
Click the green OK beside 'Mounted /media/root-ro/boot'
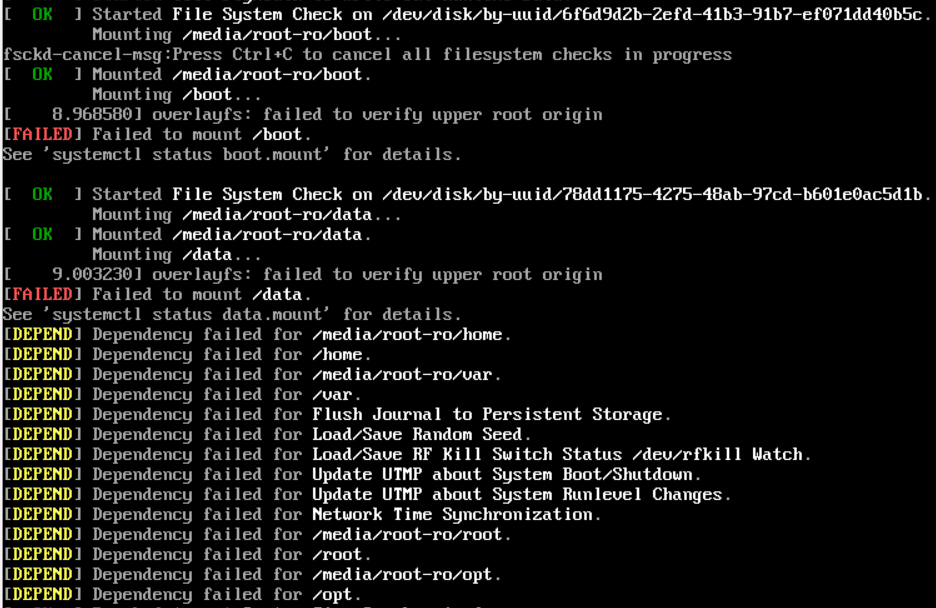42,74
